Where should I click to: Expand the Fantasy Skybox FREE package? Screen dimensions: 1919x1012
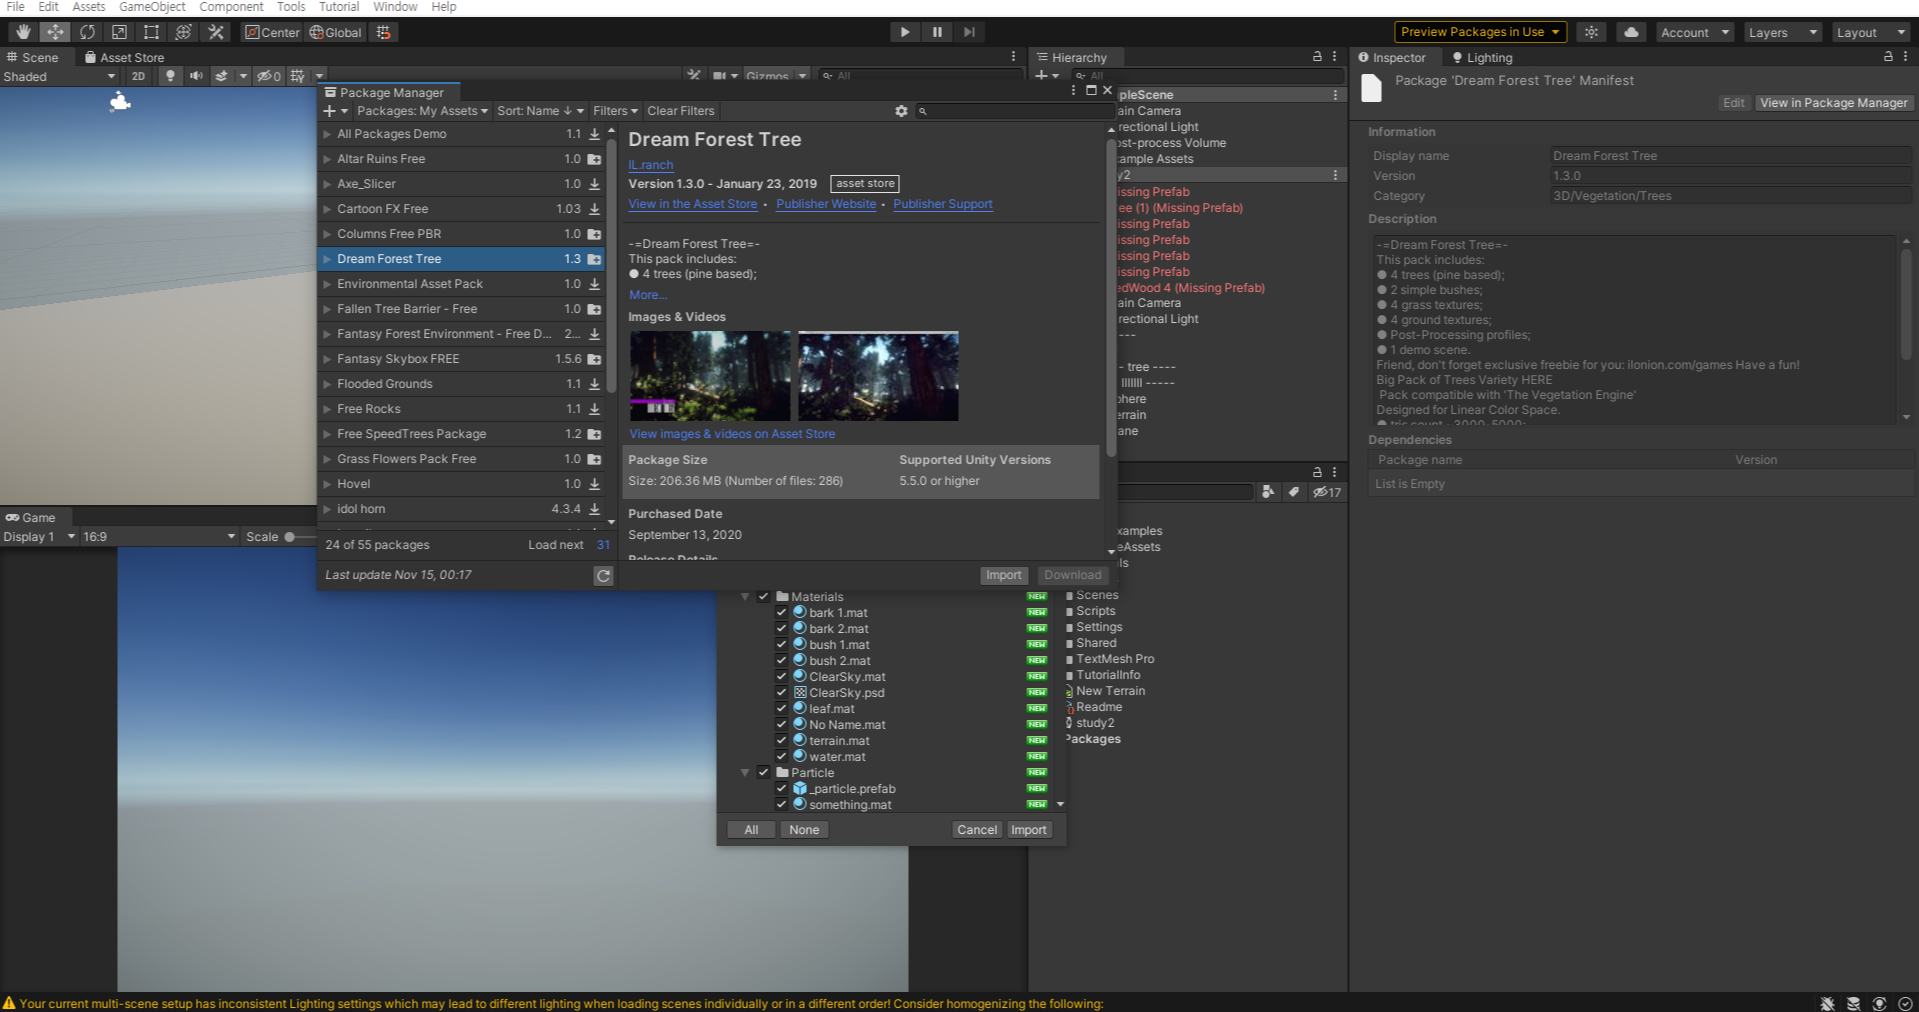(x=327, y=359)
